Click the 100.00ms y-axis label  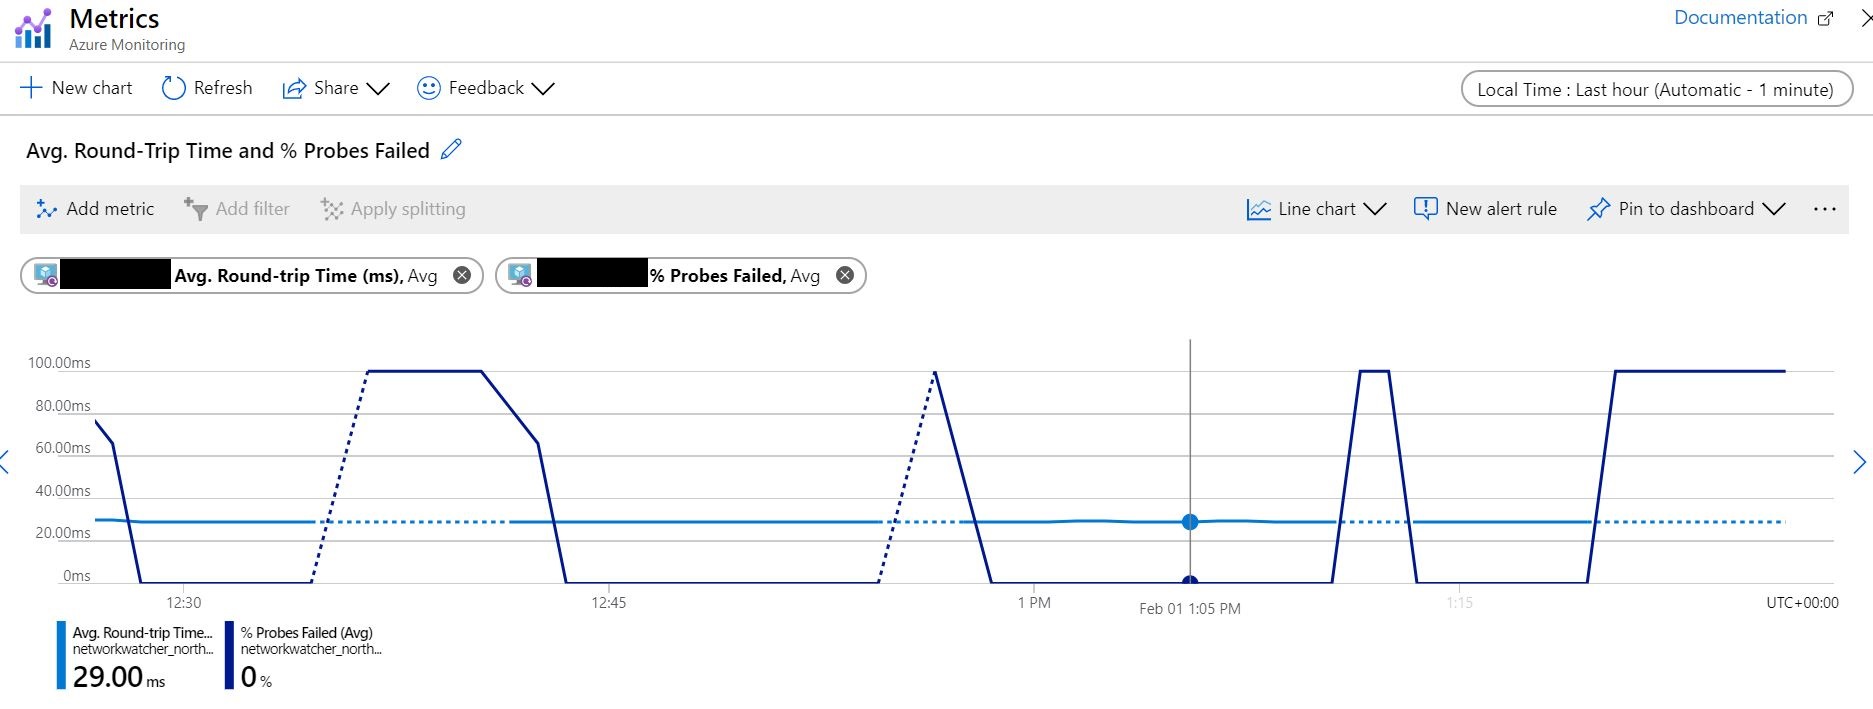click(x=59, y=363)
